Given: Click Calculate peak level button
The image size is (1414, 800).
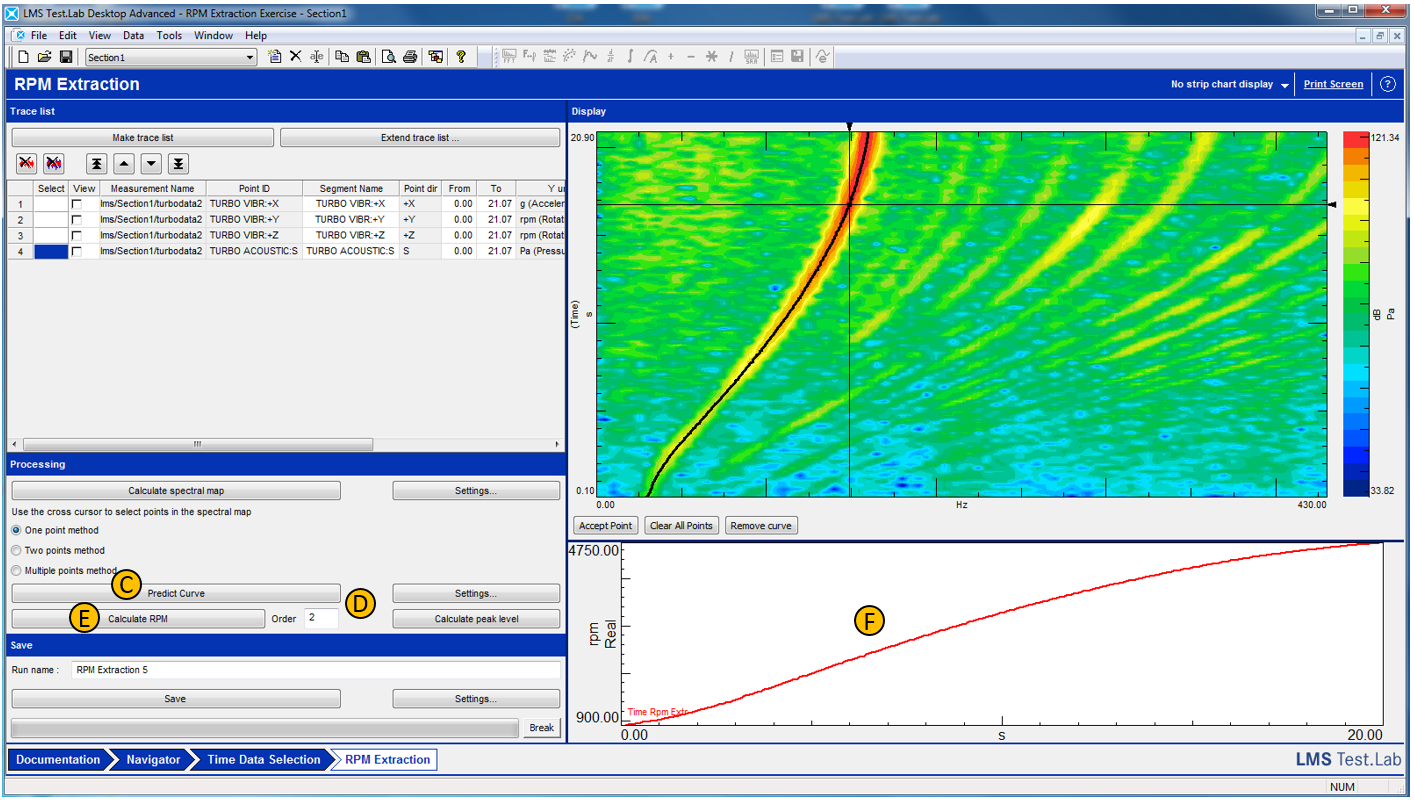Looking at the screenshot, I should click(x=476, y=619).
